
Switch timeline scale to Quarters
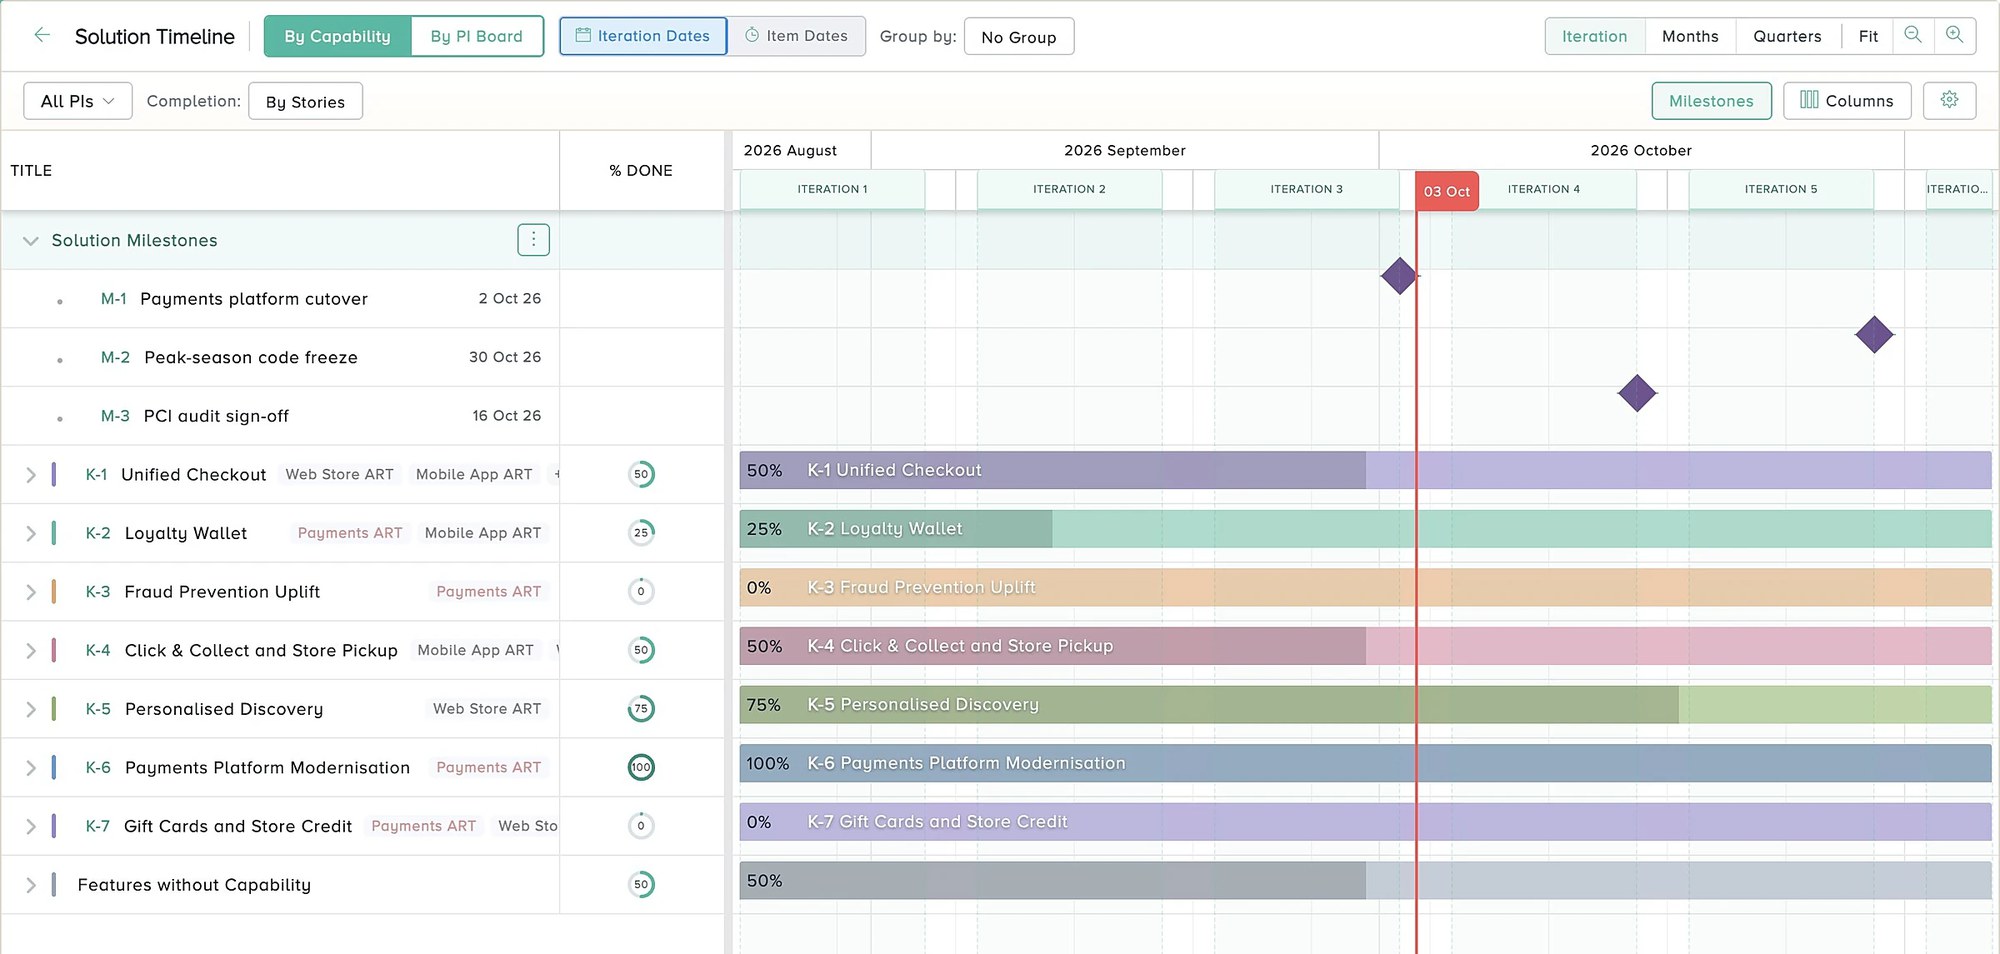[x=1787, y=36]
